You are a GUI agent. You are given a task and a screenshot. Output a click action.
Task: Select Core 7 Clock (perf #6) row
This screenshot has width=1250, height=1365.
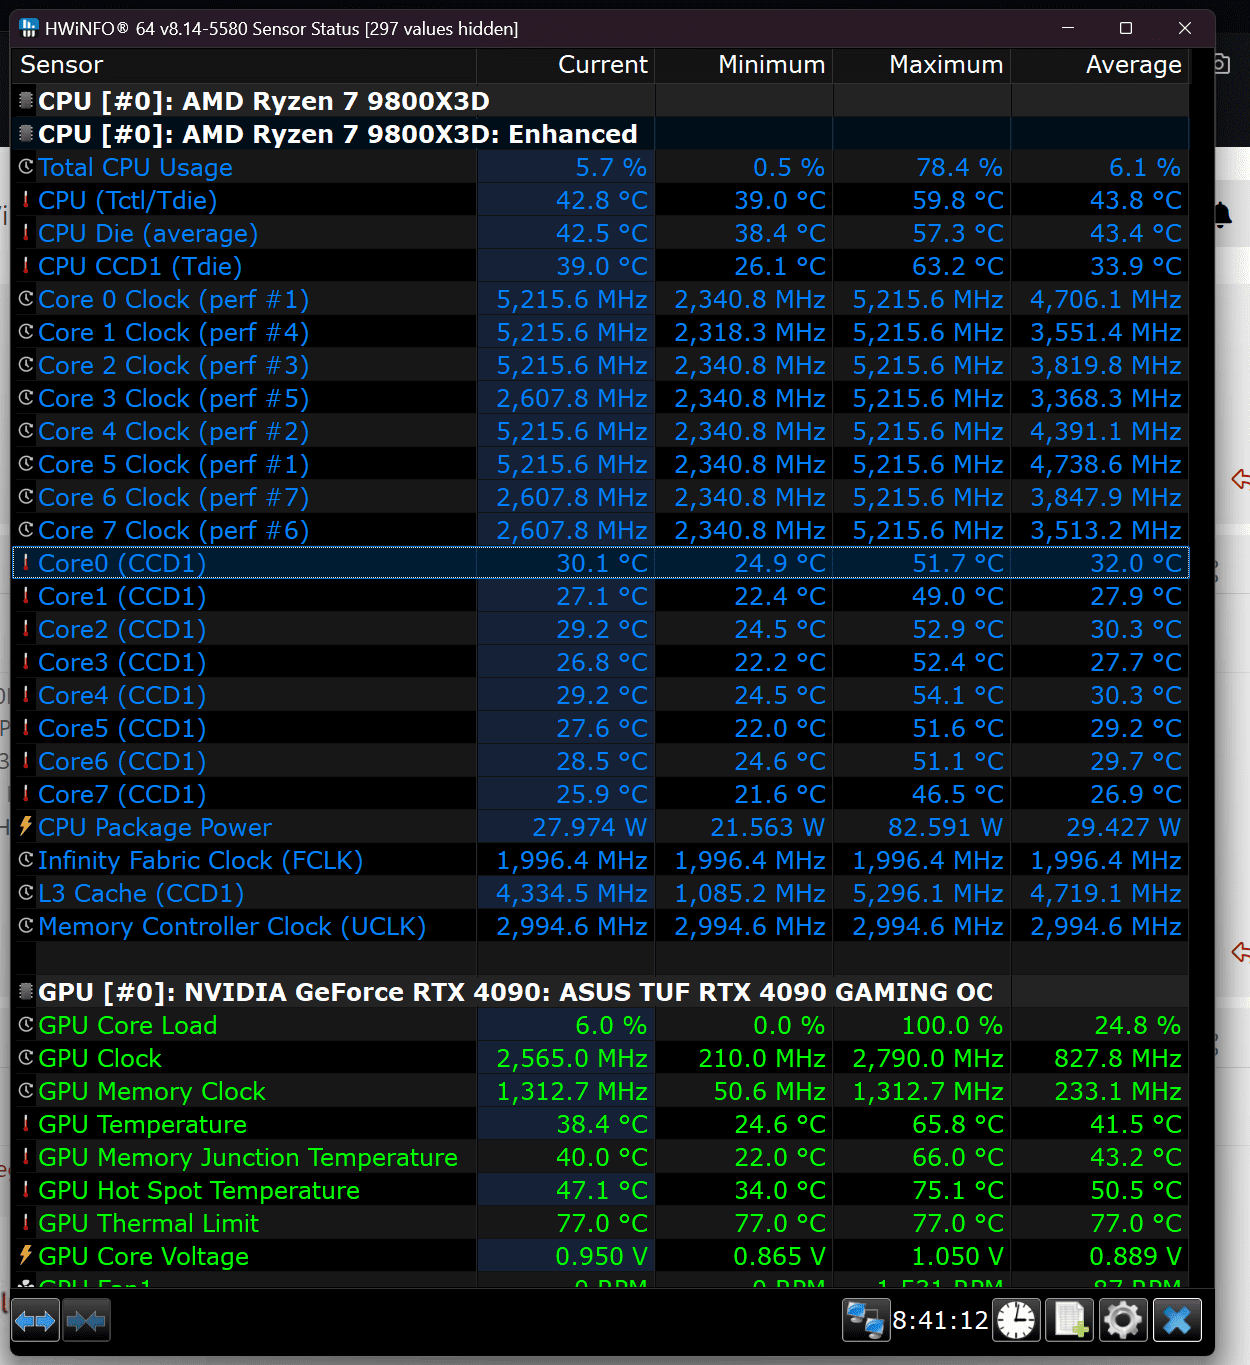[600, 530]
